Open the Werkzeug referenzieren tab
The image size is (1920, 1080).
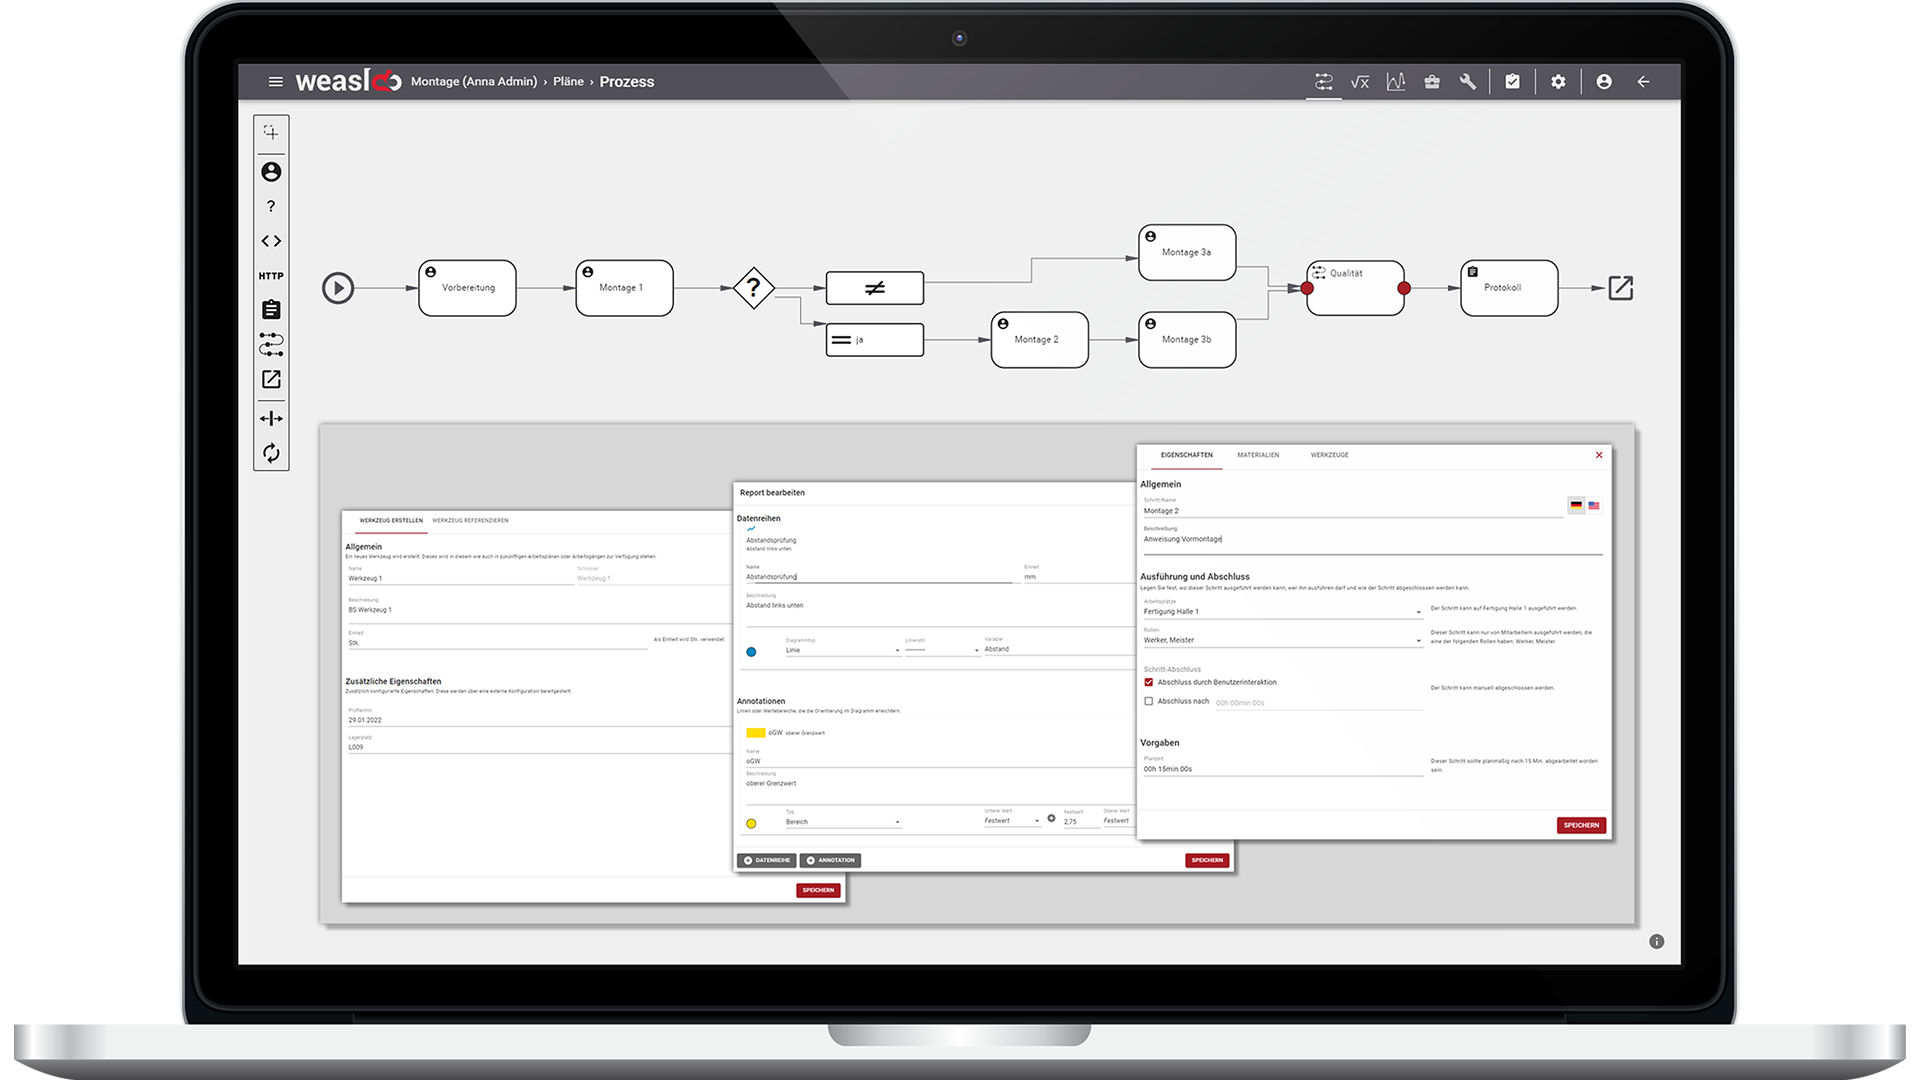tap(470, 520)
